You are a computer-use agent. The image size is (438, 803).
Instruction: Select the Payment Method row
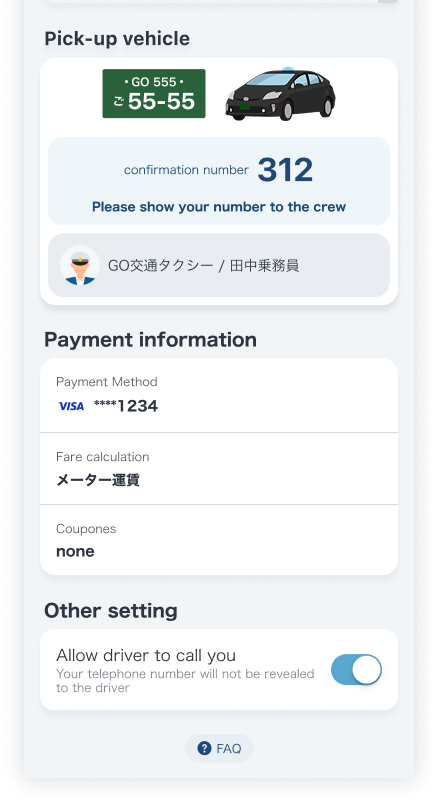point(219,395)
